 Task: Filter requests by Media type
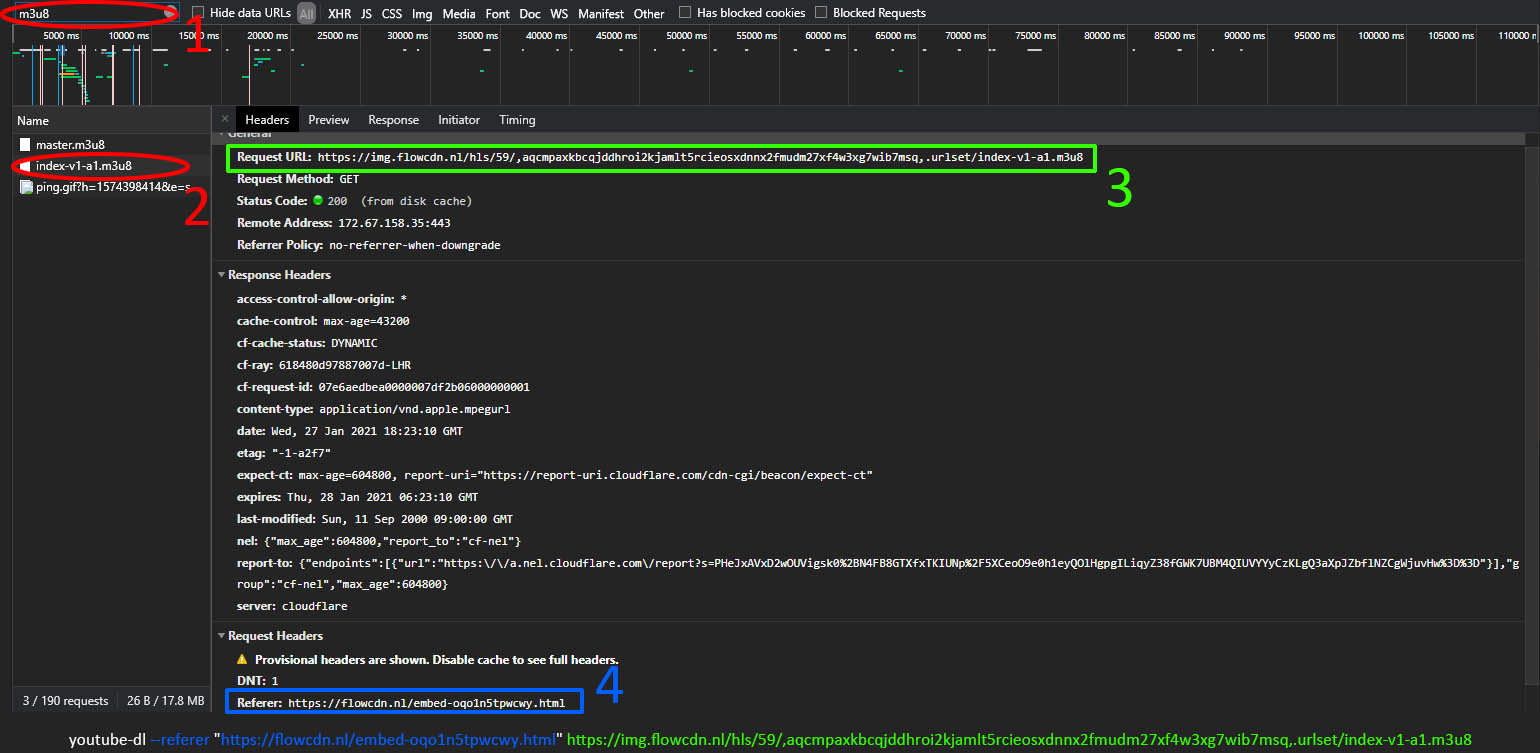coord(459,14)
